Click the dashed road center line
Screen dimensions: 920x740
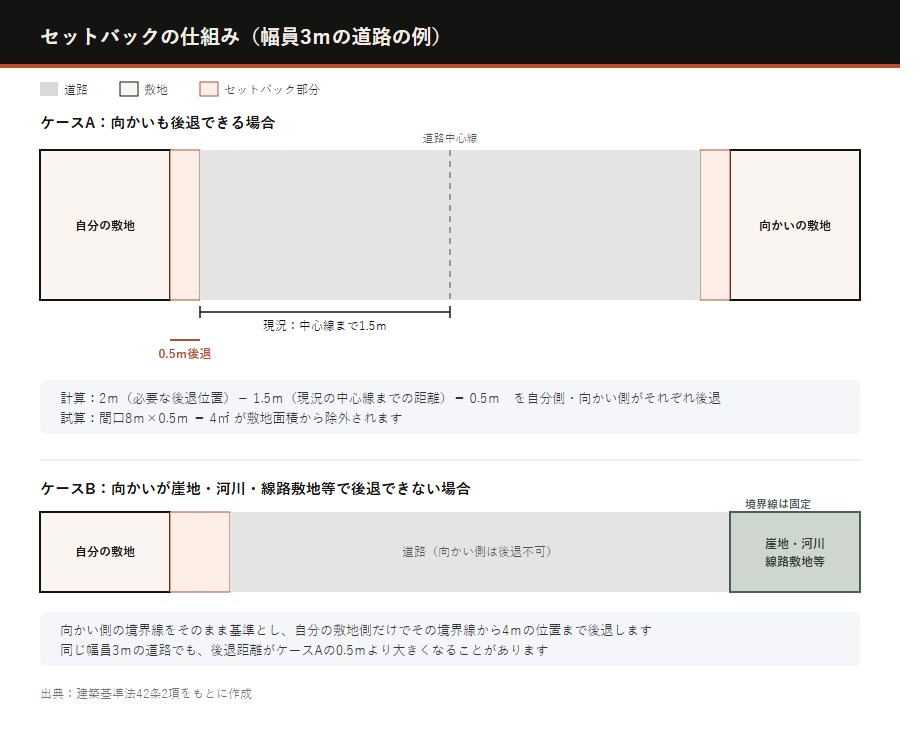[x=450, y=225]
